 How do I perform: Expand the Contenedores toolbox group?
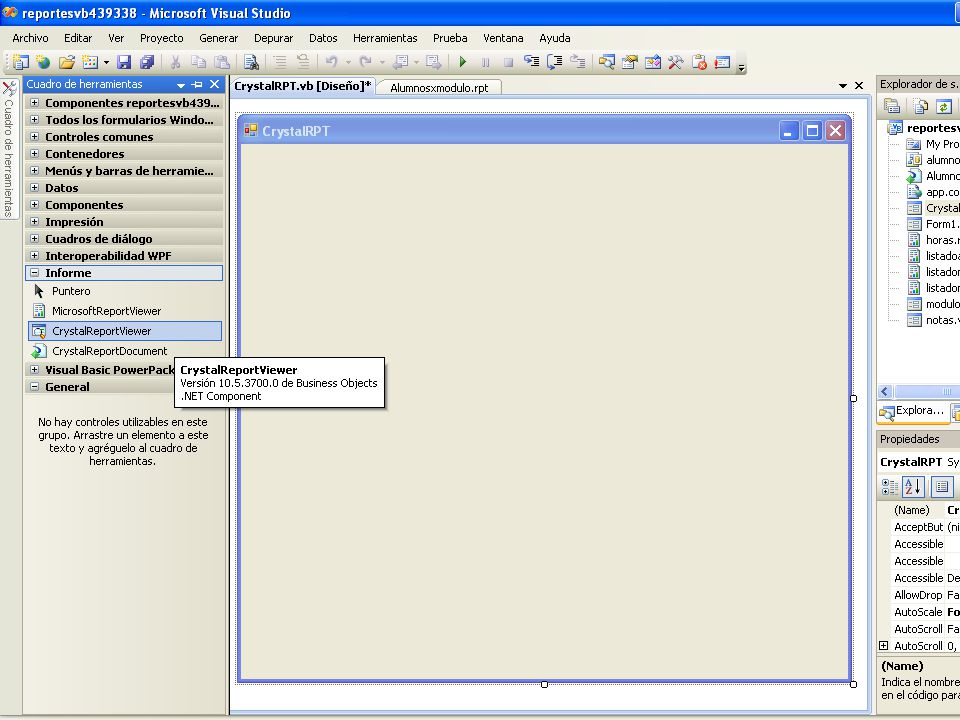pos(35,154)
